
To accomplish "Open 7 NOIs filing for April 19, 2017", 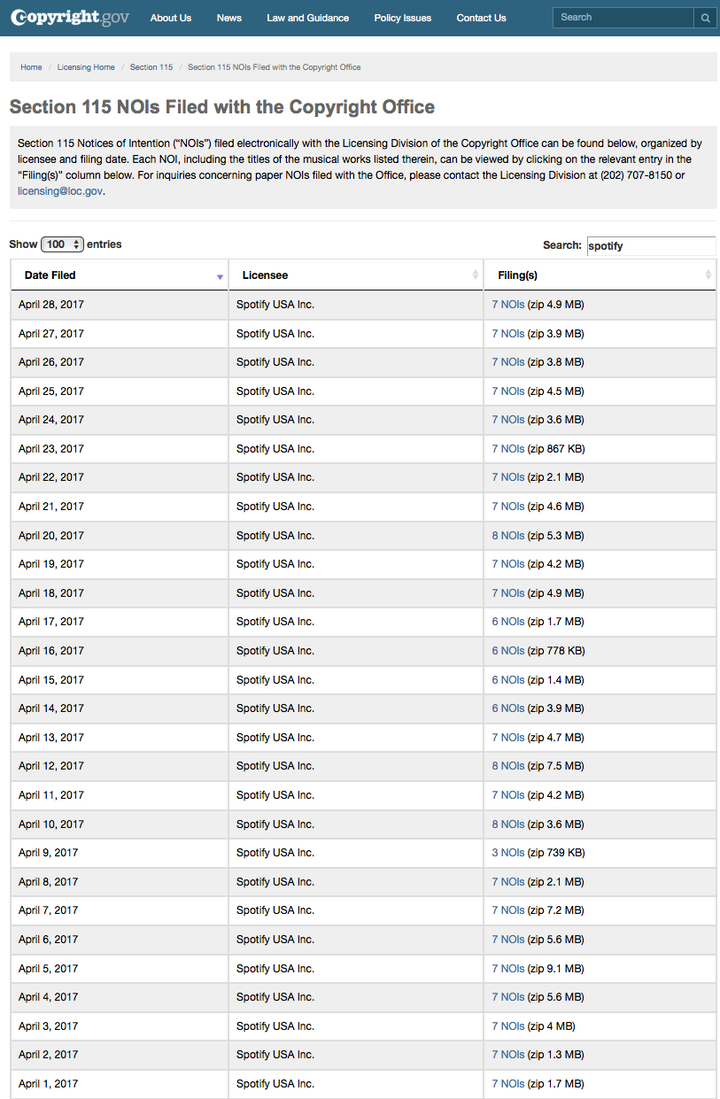I will tap(508, 564).
